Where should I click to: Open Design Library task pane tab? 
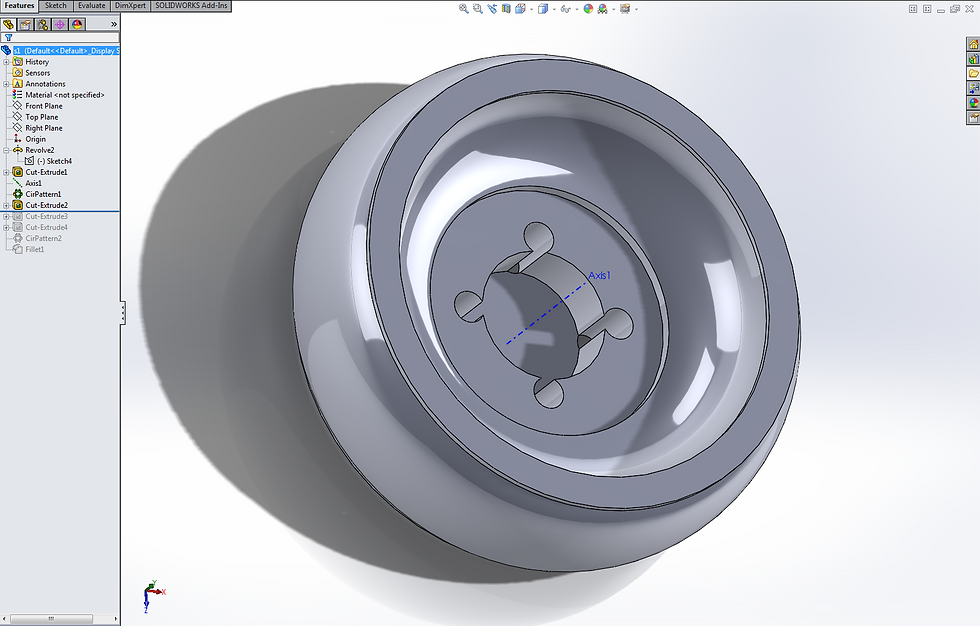tap(973, 59)
